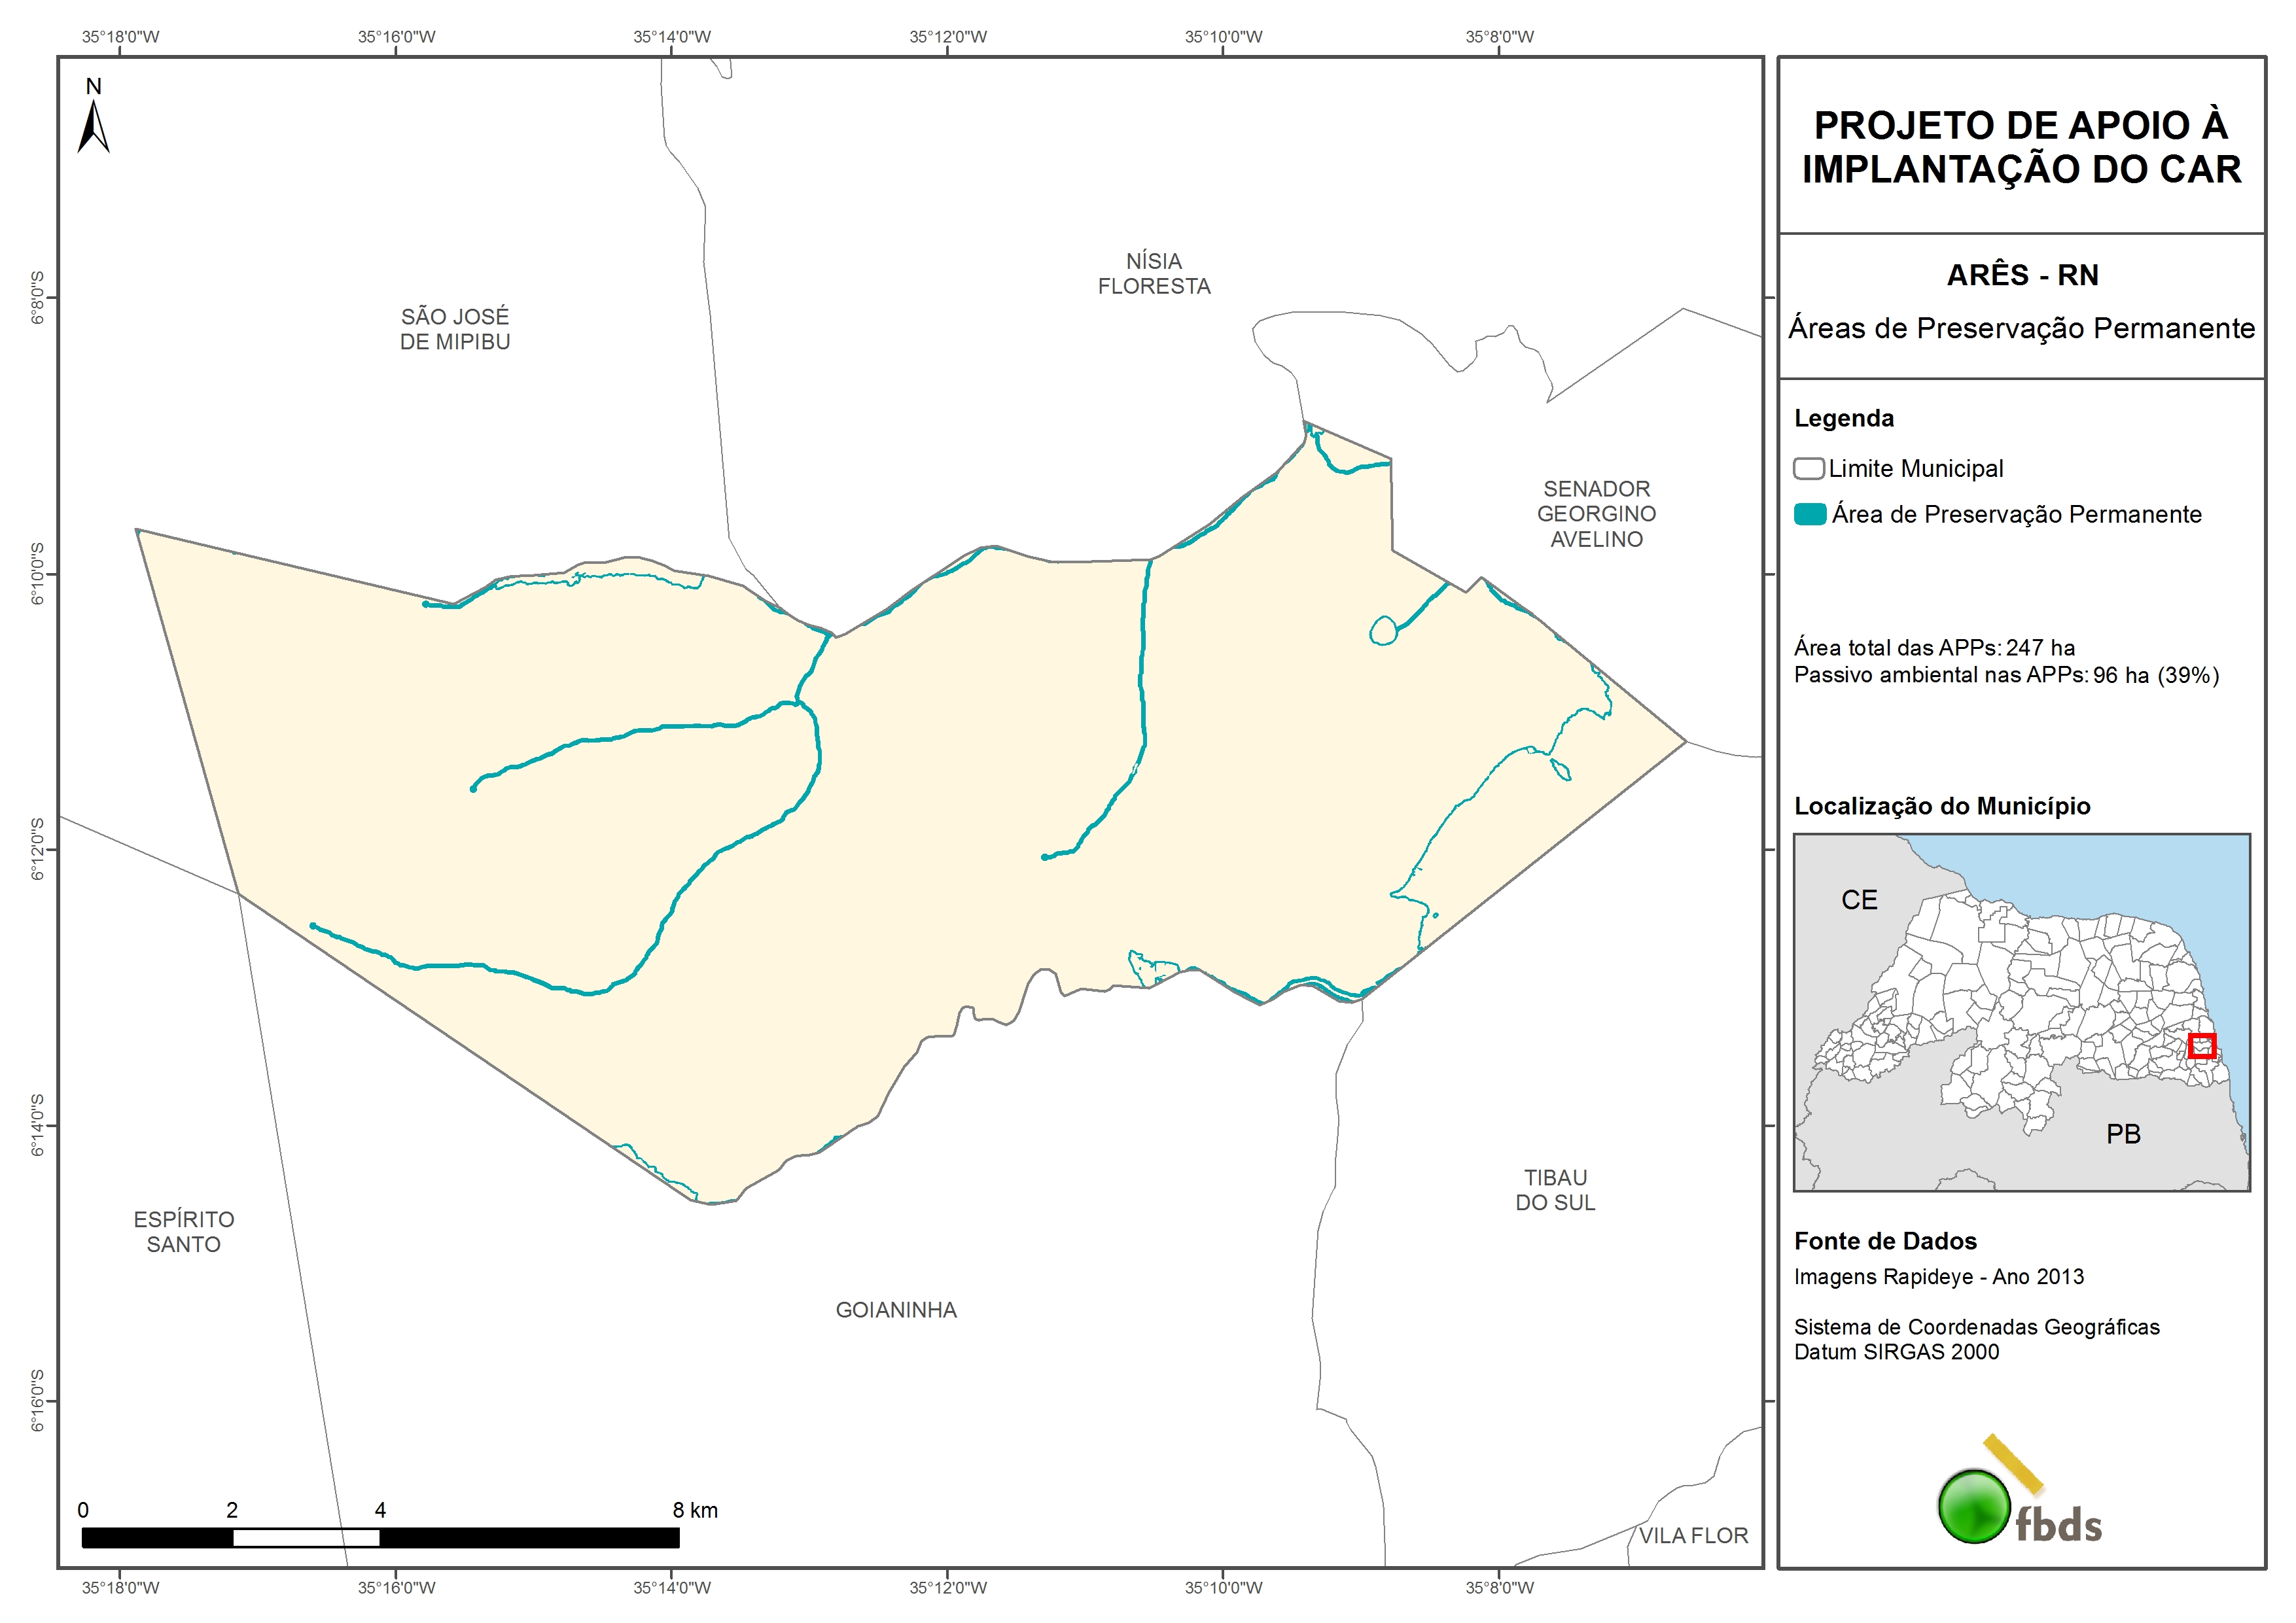Screen dimensions: 2296x1623
Task: Click the red locator box on inset map
Action: point(2202,1046)
